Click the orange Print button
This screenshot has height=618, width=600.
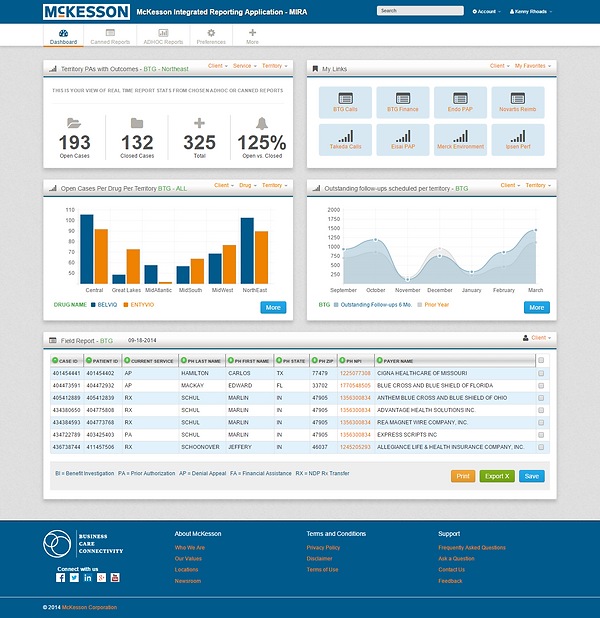[x=463, y=476]
